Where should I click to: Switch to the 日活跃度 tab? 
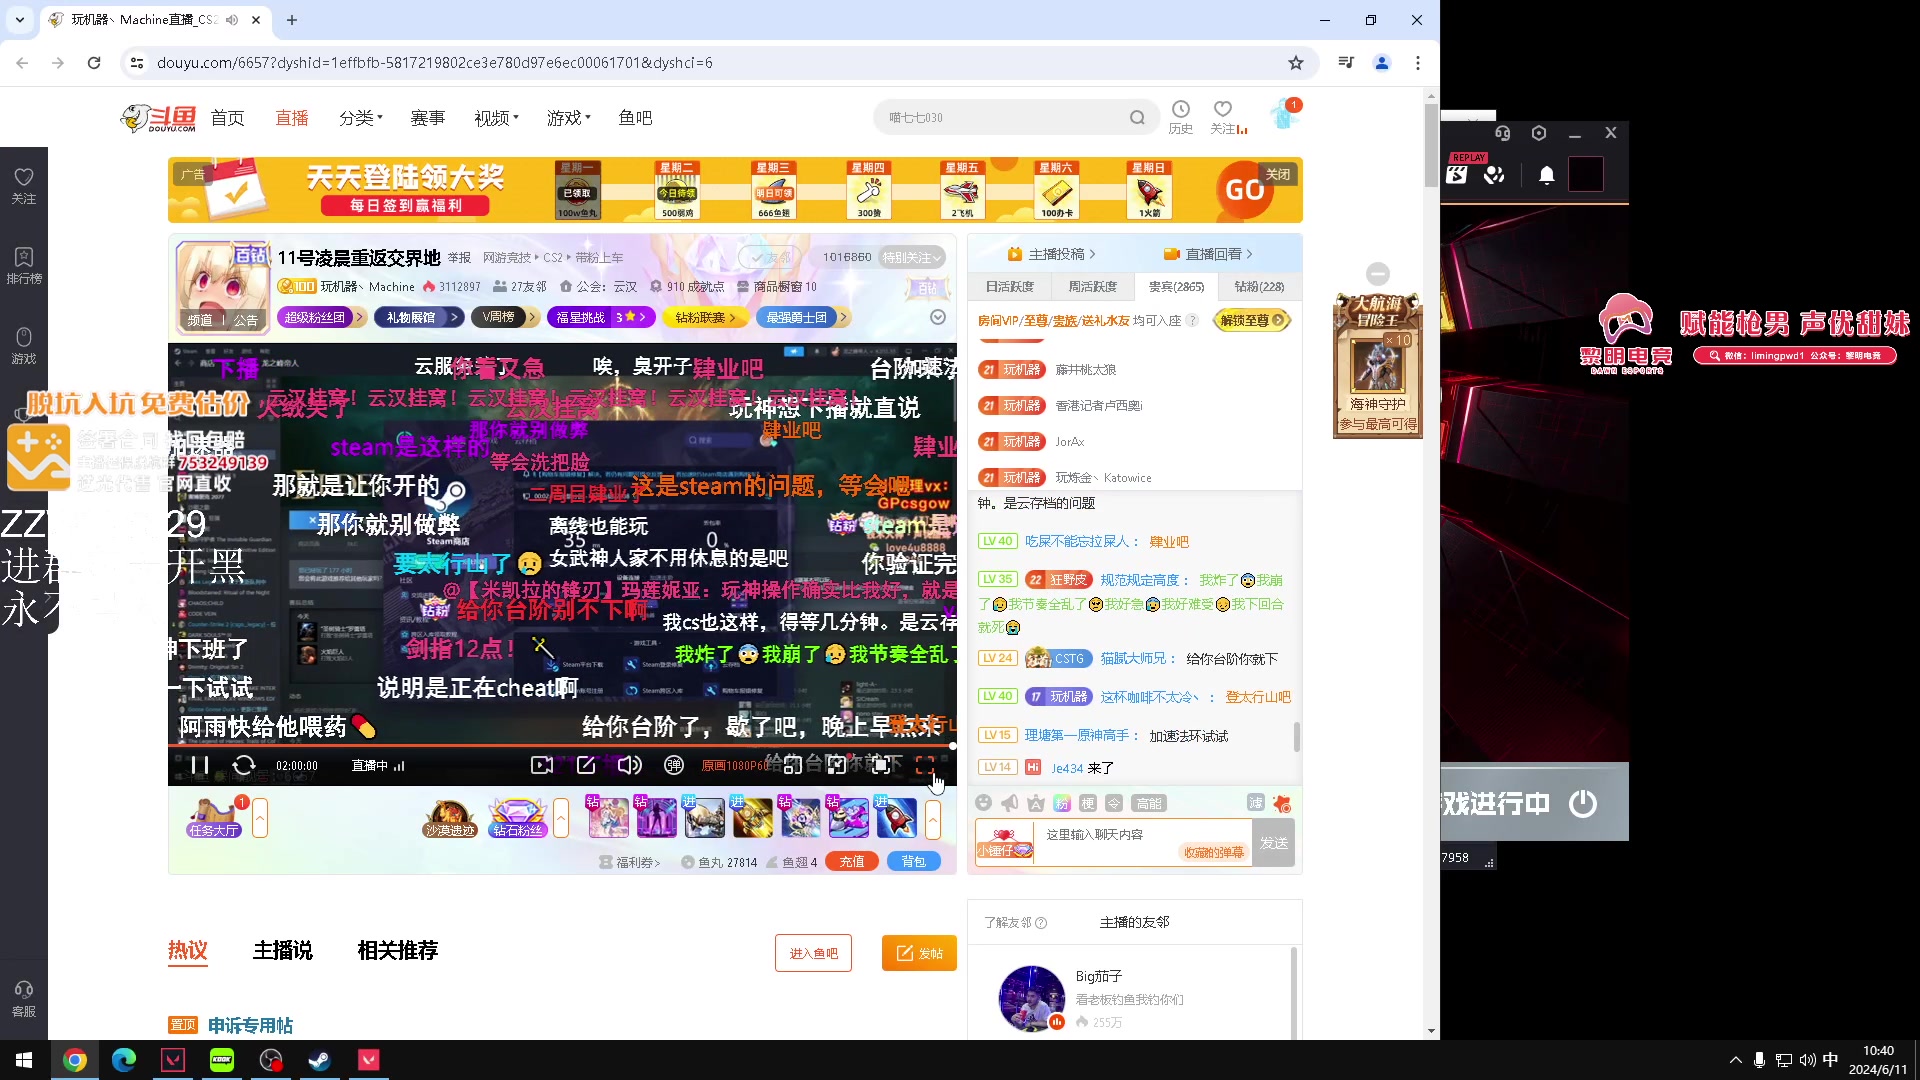click(x=1010, y=287)
